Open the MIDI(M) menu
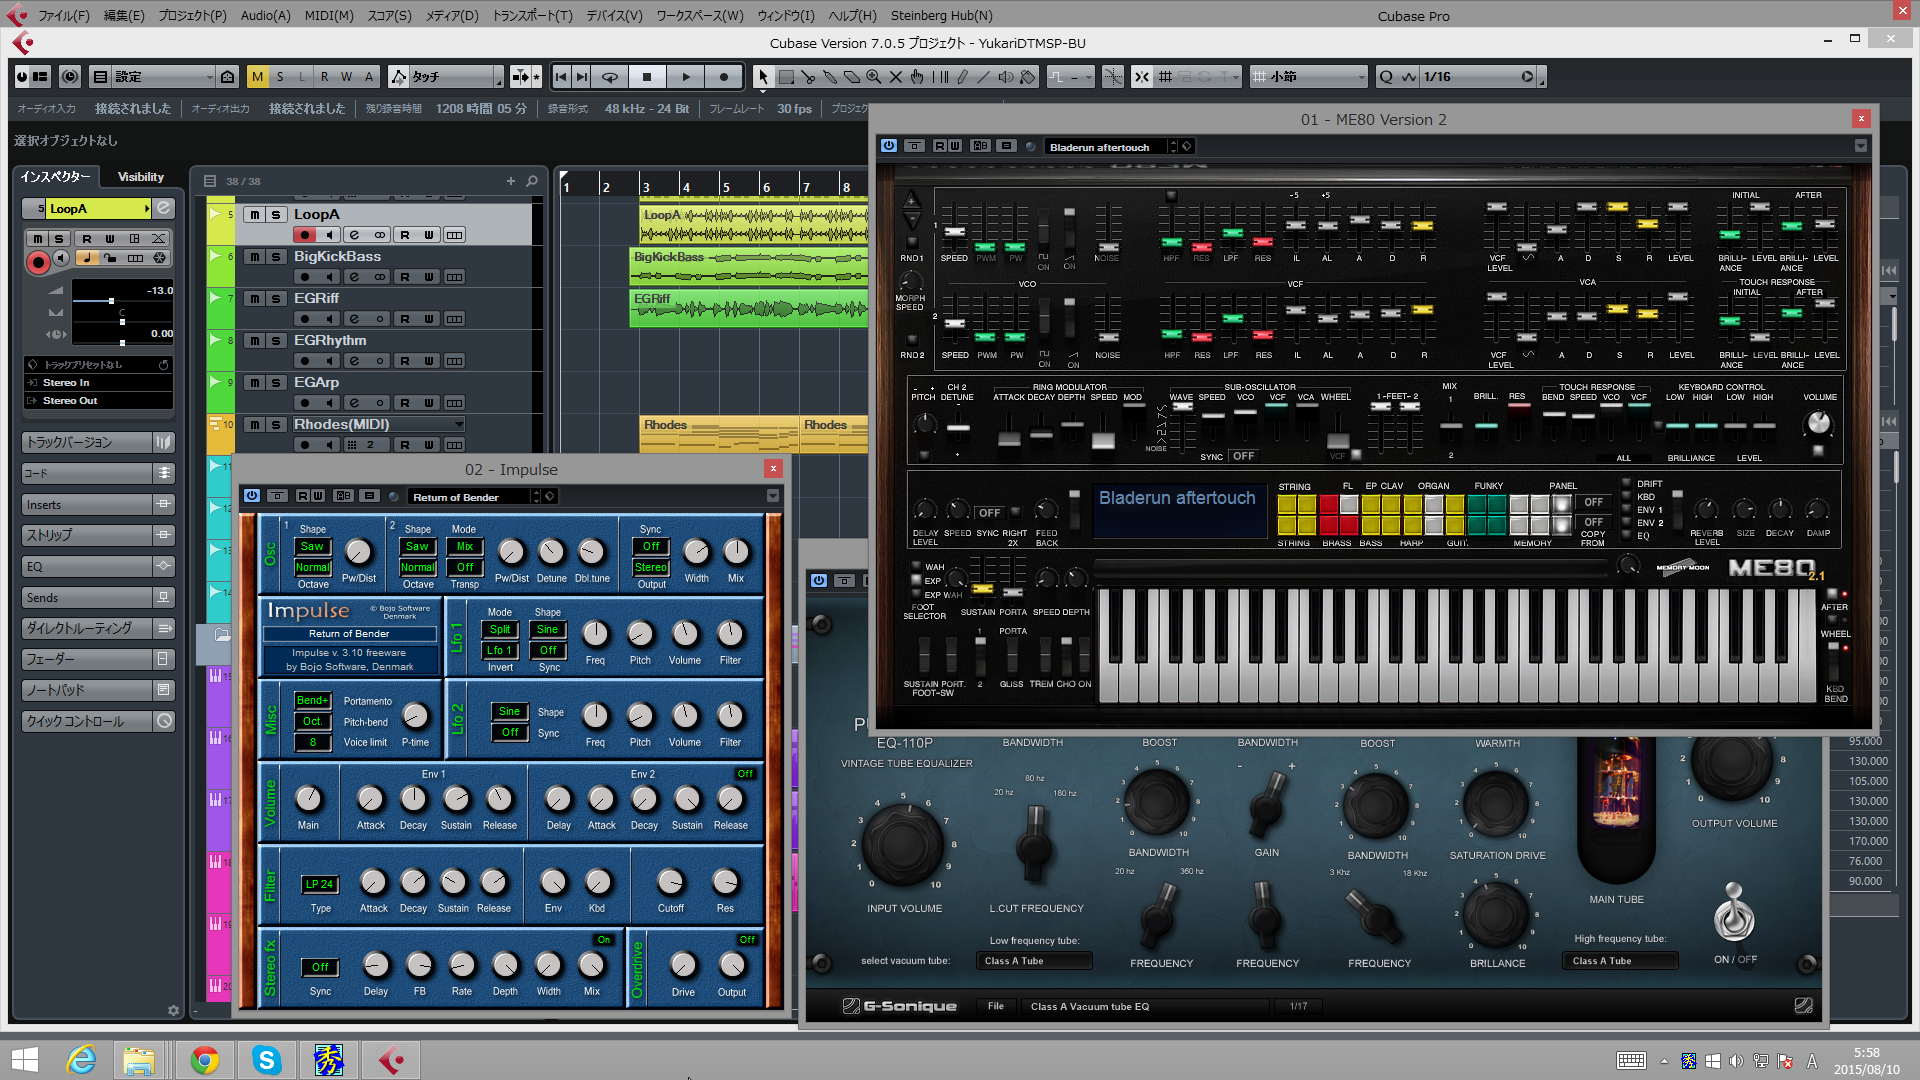 (329, 16)
